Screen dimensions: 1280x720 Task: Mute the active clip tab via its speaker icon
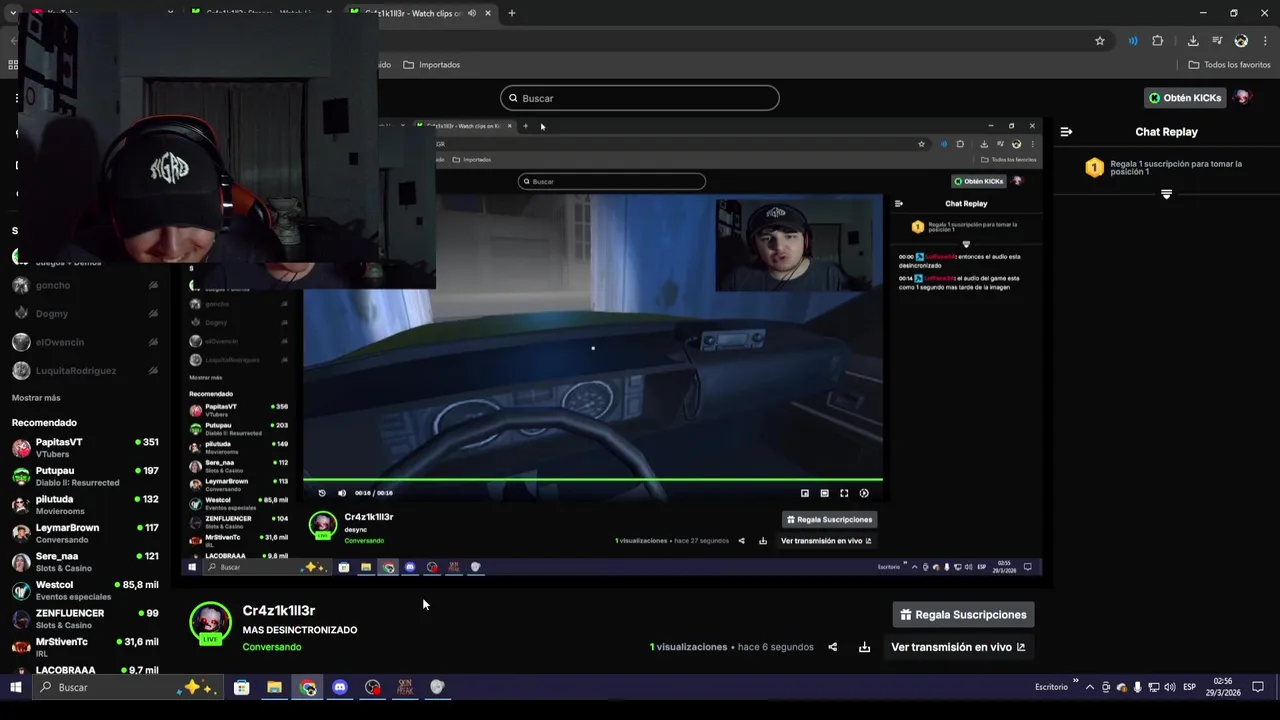click(472, 13)
